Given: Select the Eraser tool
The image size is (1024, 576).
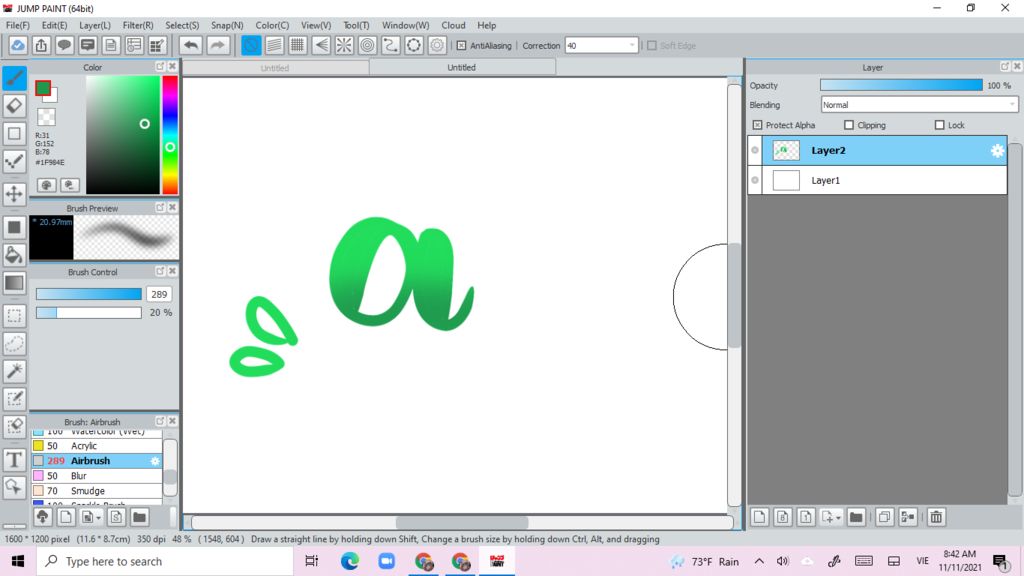Looking at the screenshot, I should tap(14, 106).
